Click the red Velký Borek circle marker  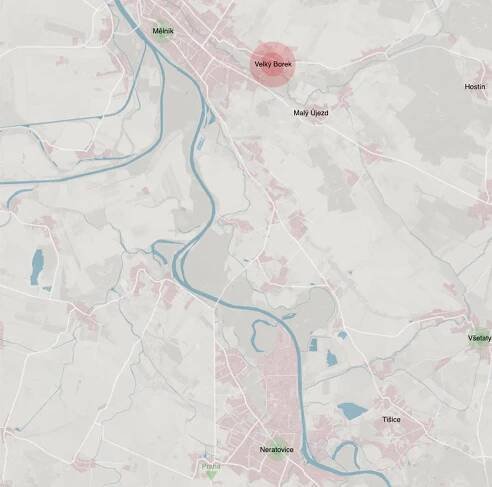click(273, 64)
